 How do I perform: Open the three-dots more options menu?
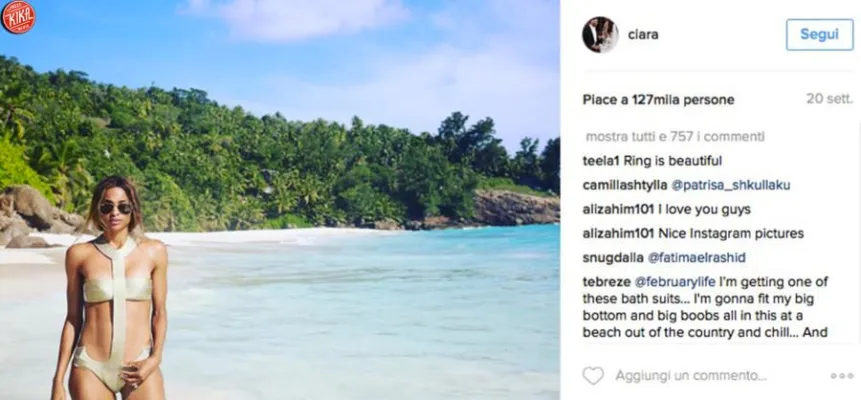click(841, 376)
